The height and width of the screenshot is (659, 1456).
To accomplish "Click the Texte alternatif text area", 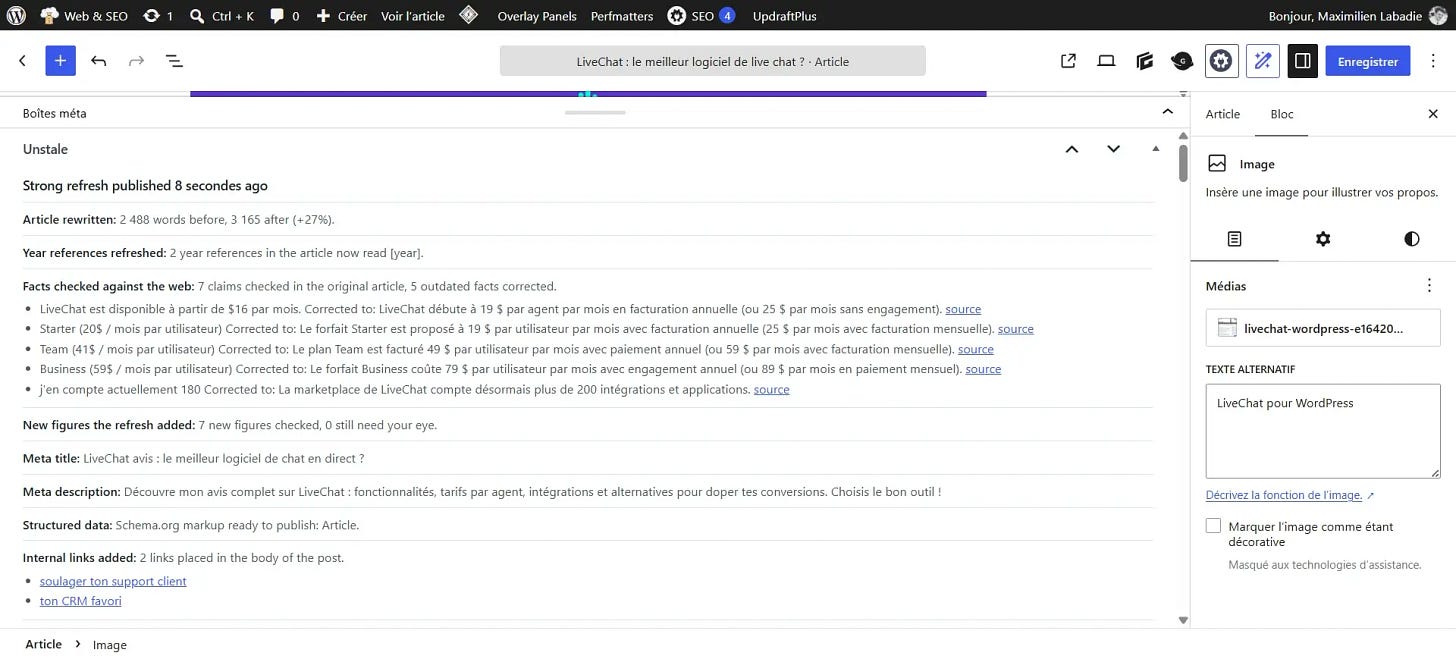I will (x=1323, y=431).
